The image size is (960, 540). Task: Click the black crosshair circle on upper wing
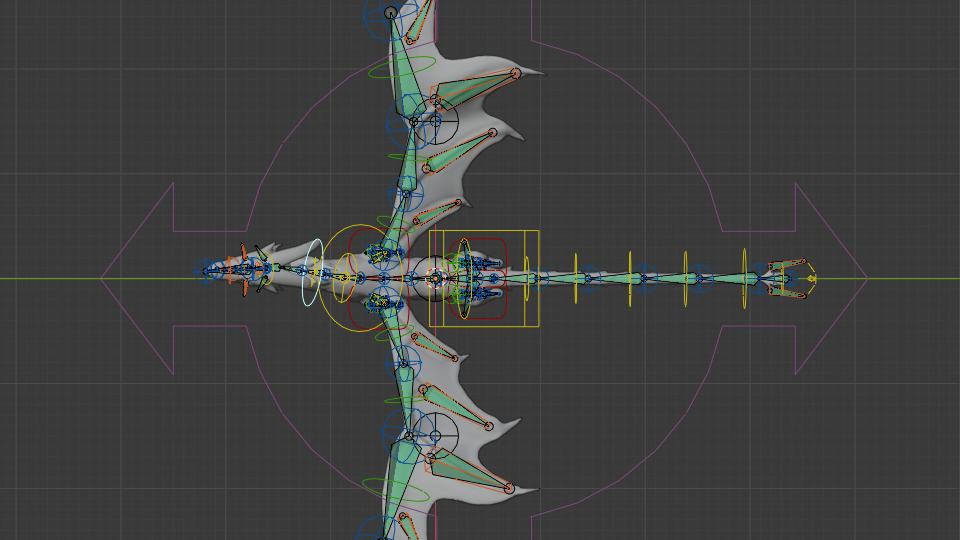point(435,122)
